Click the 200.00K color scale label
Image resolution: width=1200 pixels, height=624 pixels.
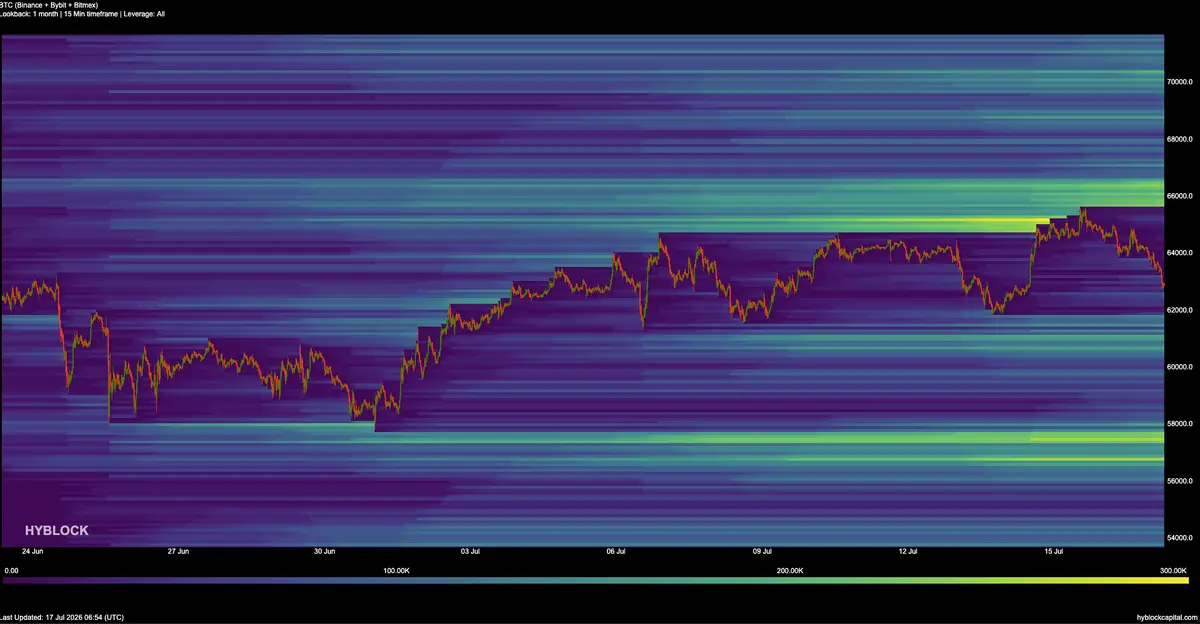[x=789, y=571]
